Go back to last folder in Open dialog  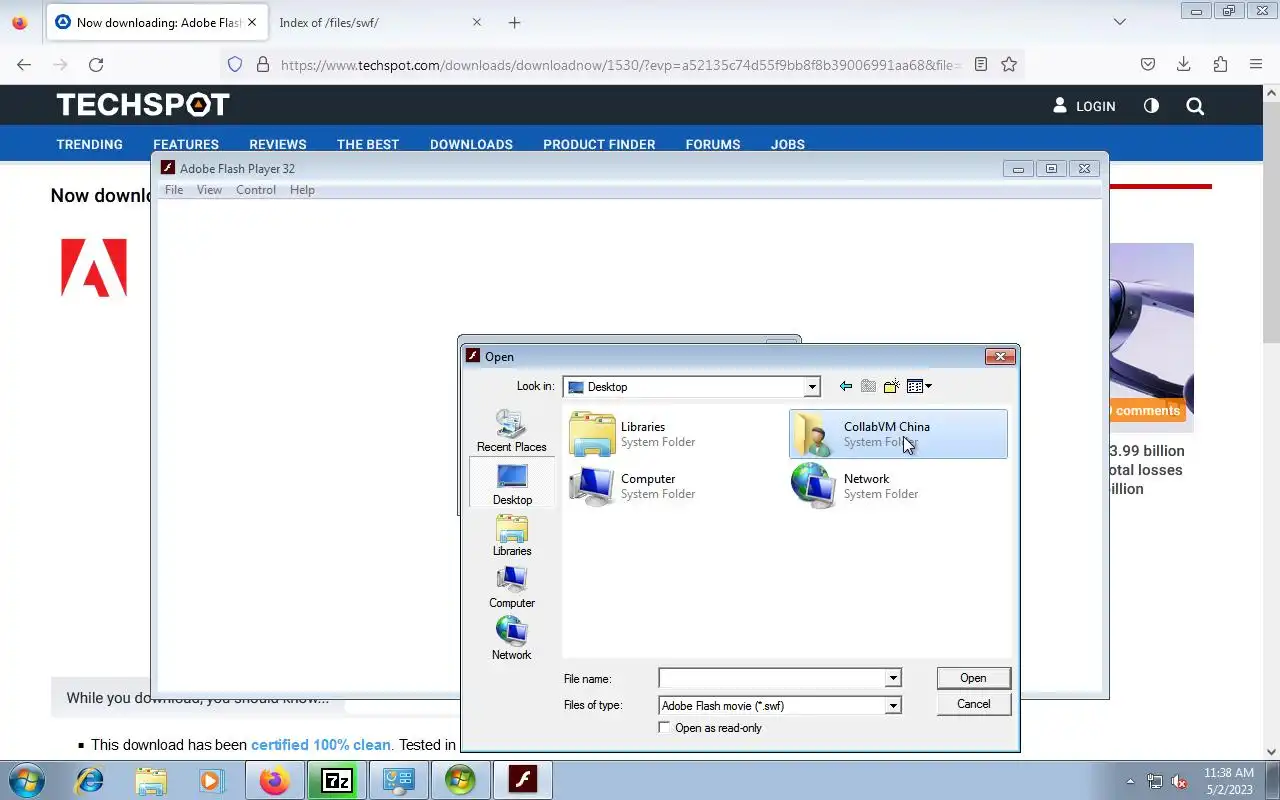pyautogui.click(x=846, y=386)
